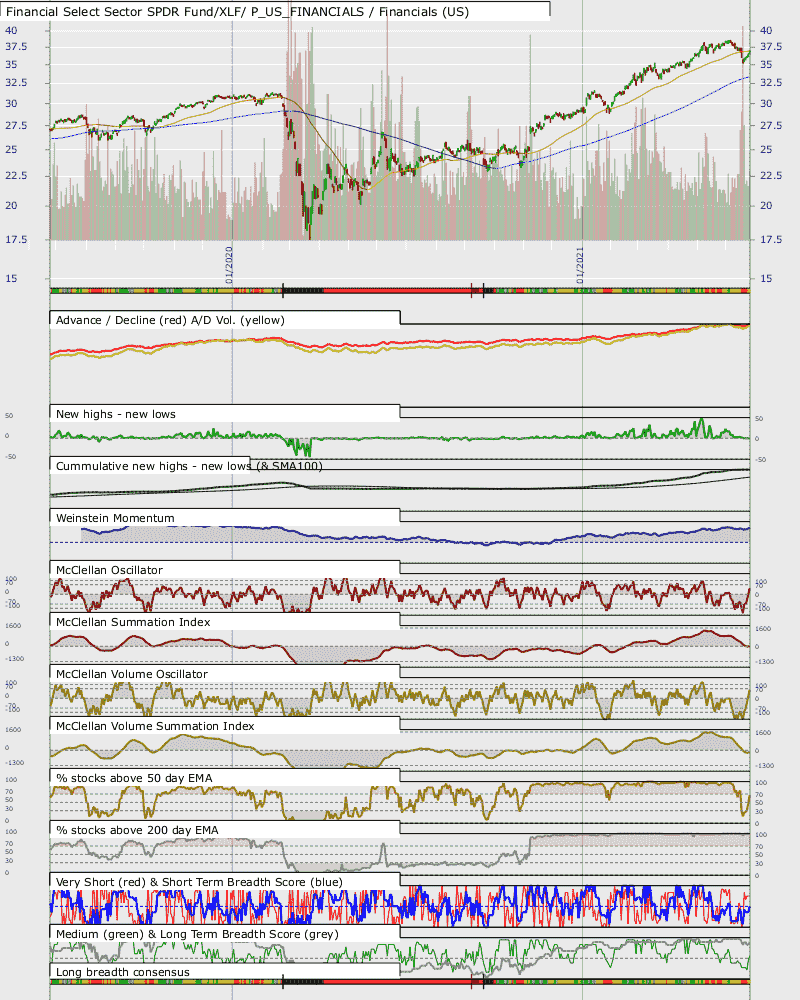The width and height of the screenshot is (800, 1000).
Task: Click the 27.5 price label on the right axis
Action: [x=770, y=125]
